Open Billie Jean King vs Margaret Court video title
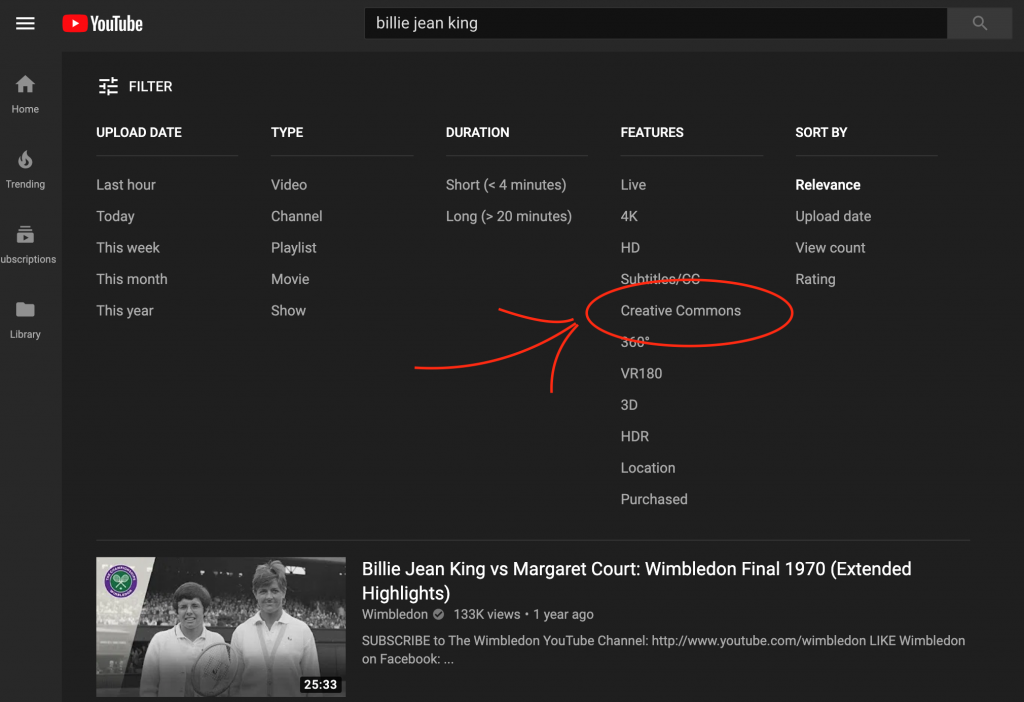This screenshot has height=702, width=1024. 636,581
